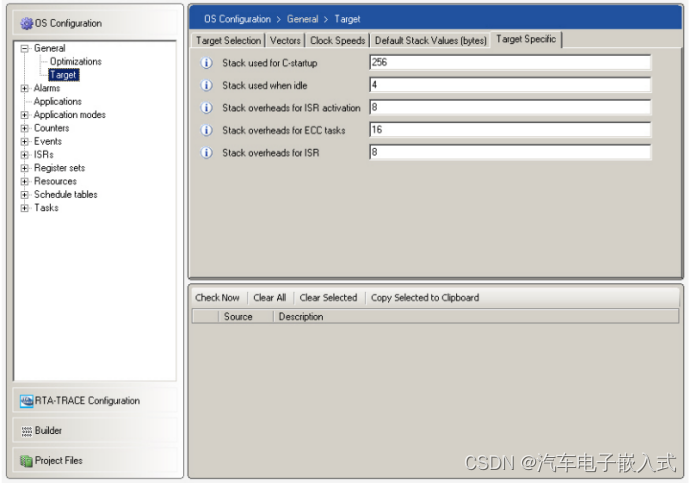
Task: Select Schedule tables label in tree
Action: (66, 195)
